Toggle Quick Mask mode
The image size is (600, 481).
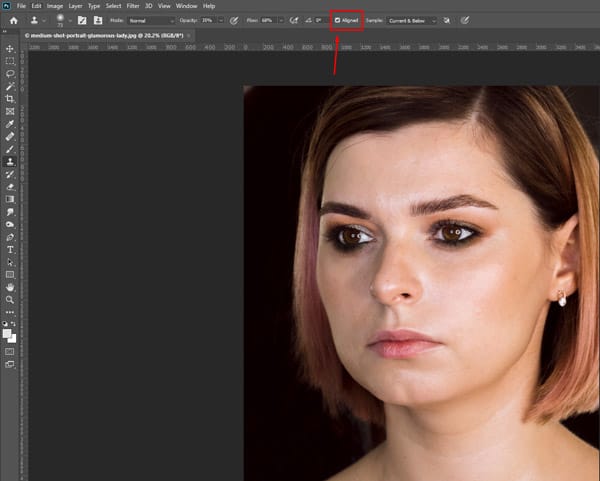point(10,351)
